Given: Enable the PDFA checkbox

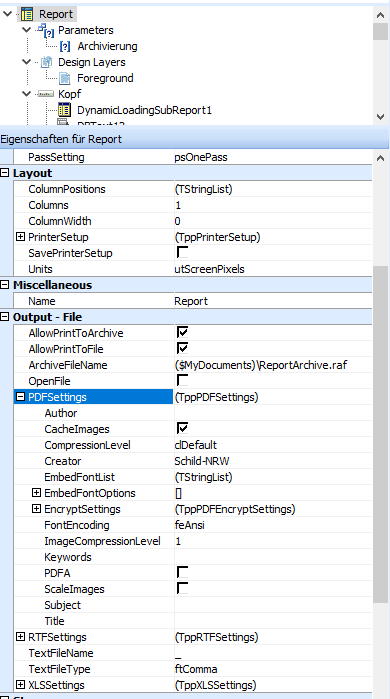Looking at the screenshot, I should (x=182, y=573).
